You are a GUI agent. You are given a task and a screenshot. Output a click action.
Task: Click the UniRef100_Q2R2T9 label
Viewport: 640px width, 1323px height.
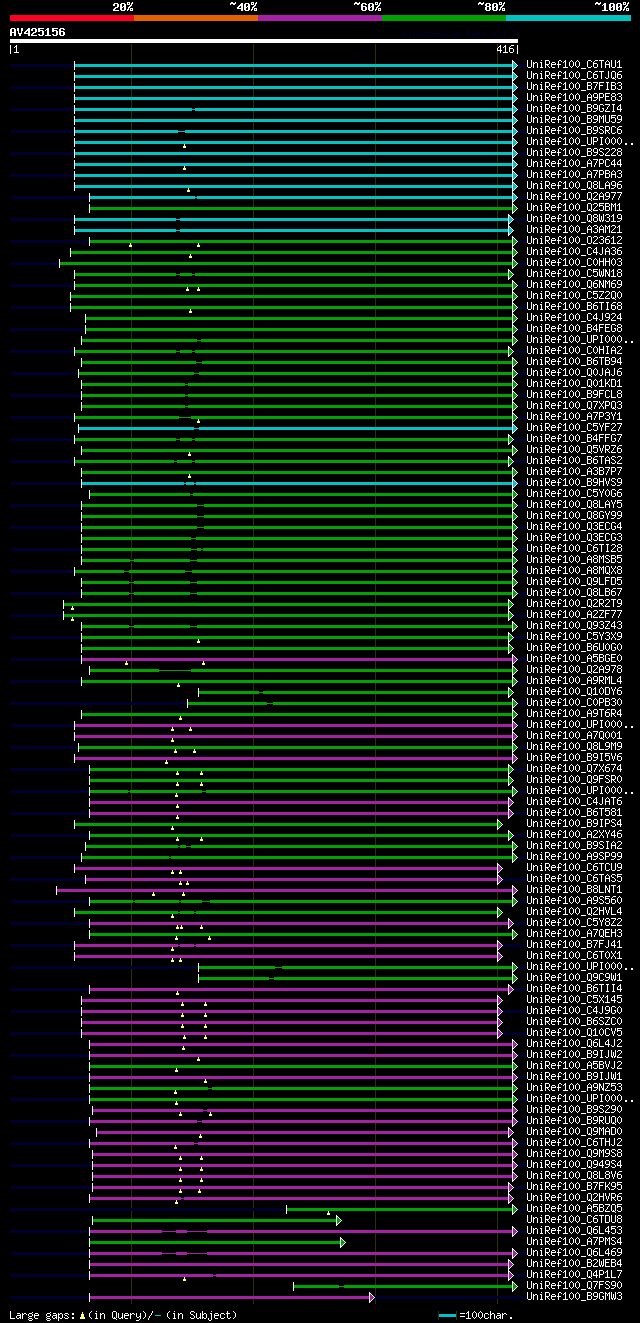click(574, 603)
